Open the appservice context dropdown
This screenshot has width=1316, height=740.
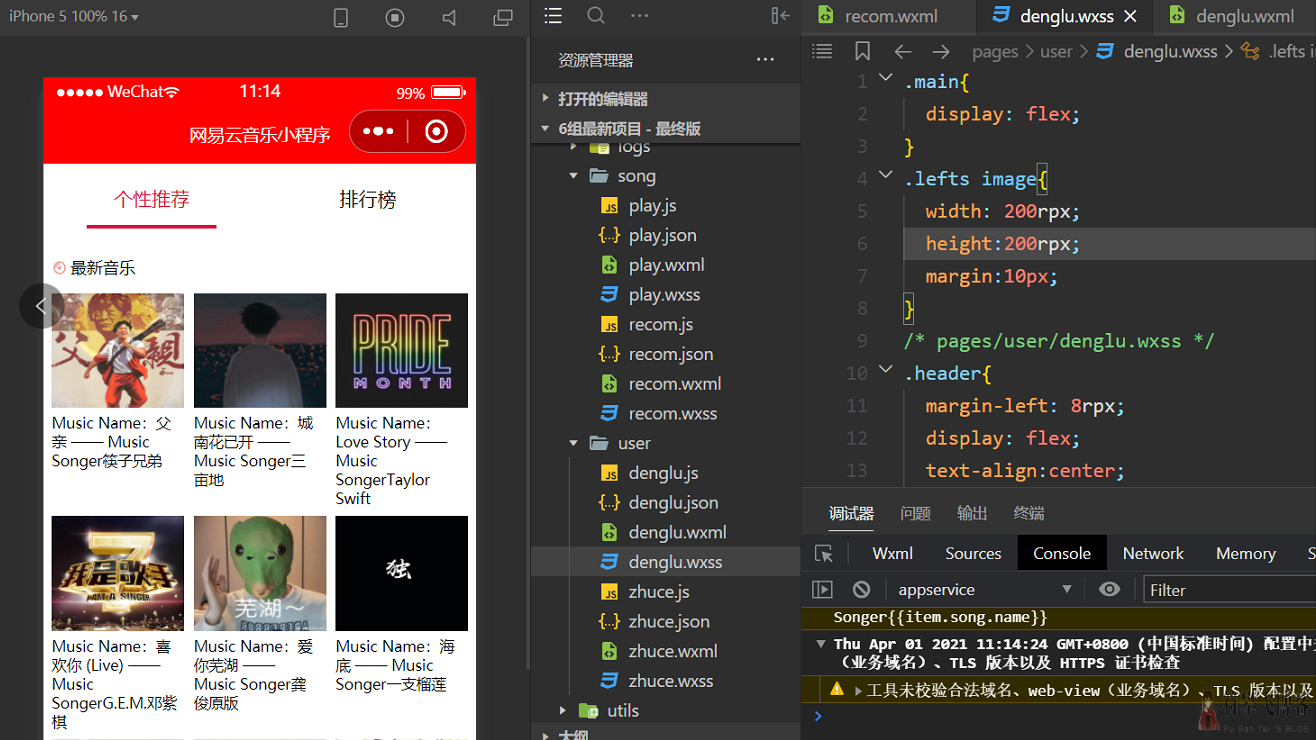click(985, 590)
